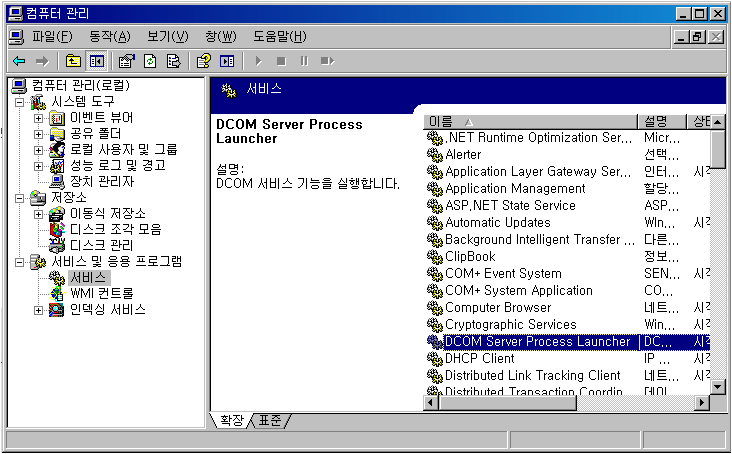Expand the 로컬 사용자 및 그룹 node
The height and width of the screenshot is (454, 732).
coord(39,150)
